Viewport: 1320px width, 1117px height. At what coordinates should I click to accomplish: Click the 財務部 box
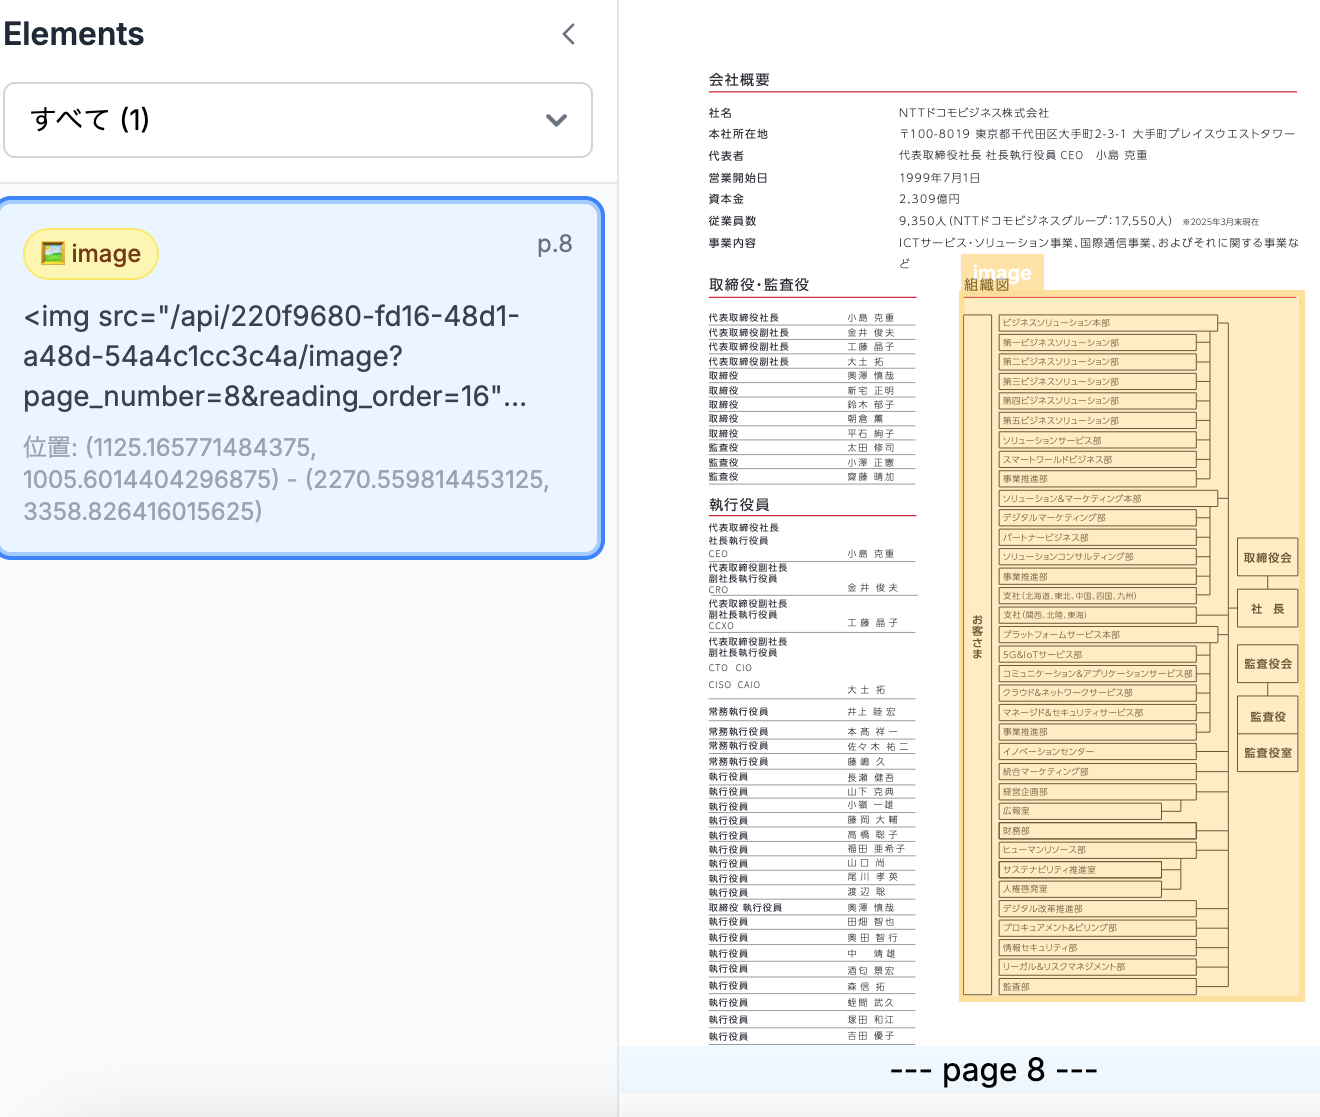[1097, 831]
